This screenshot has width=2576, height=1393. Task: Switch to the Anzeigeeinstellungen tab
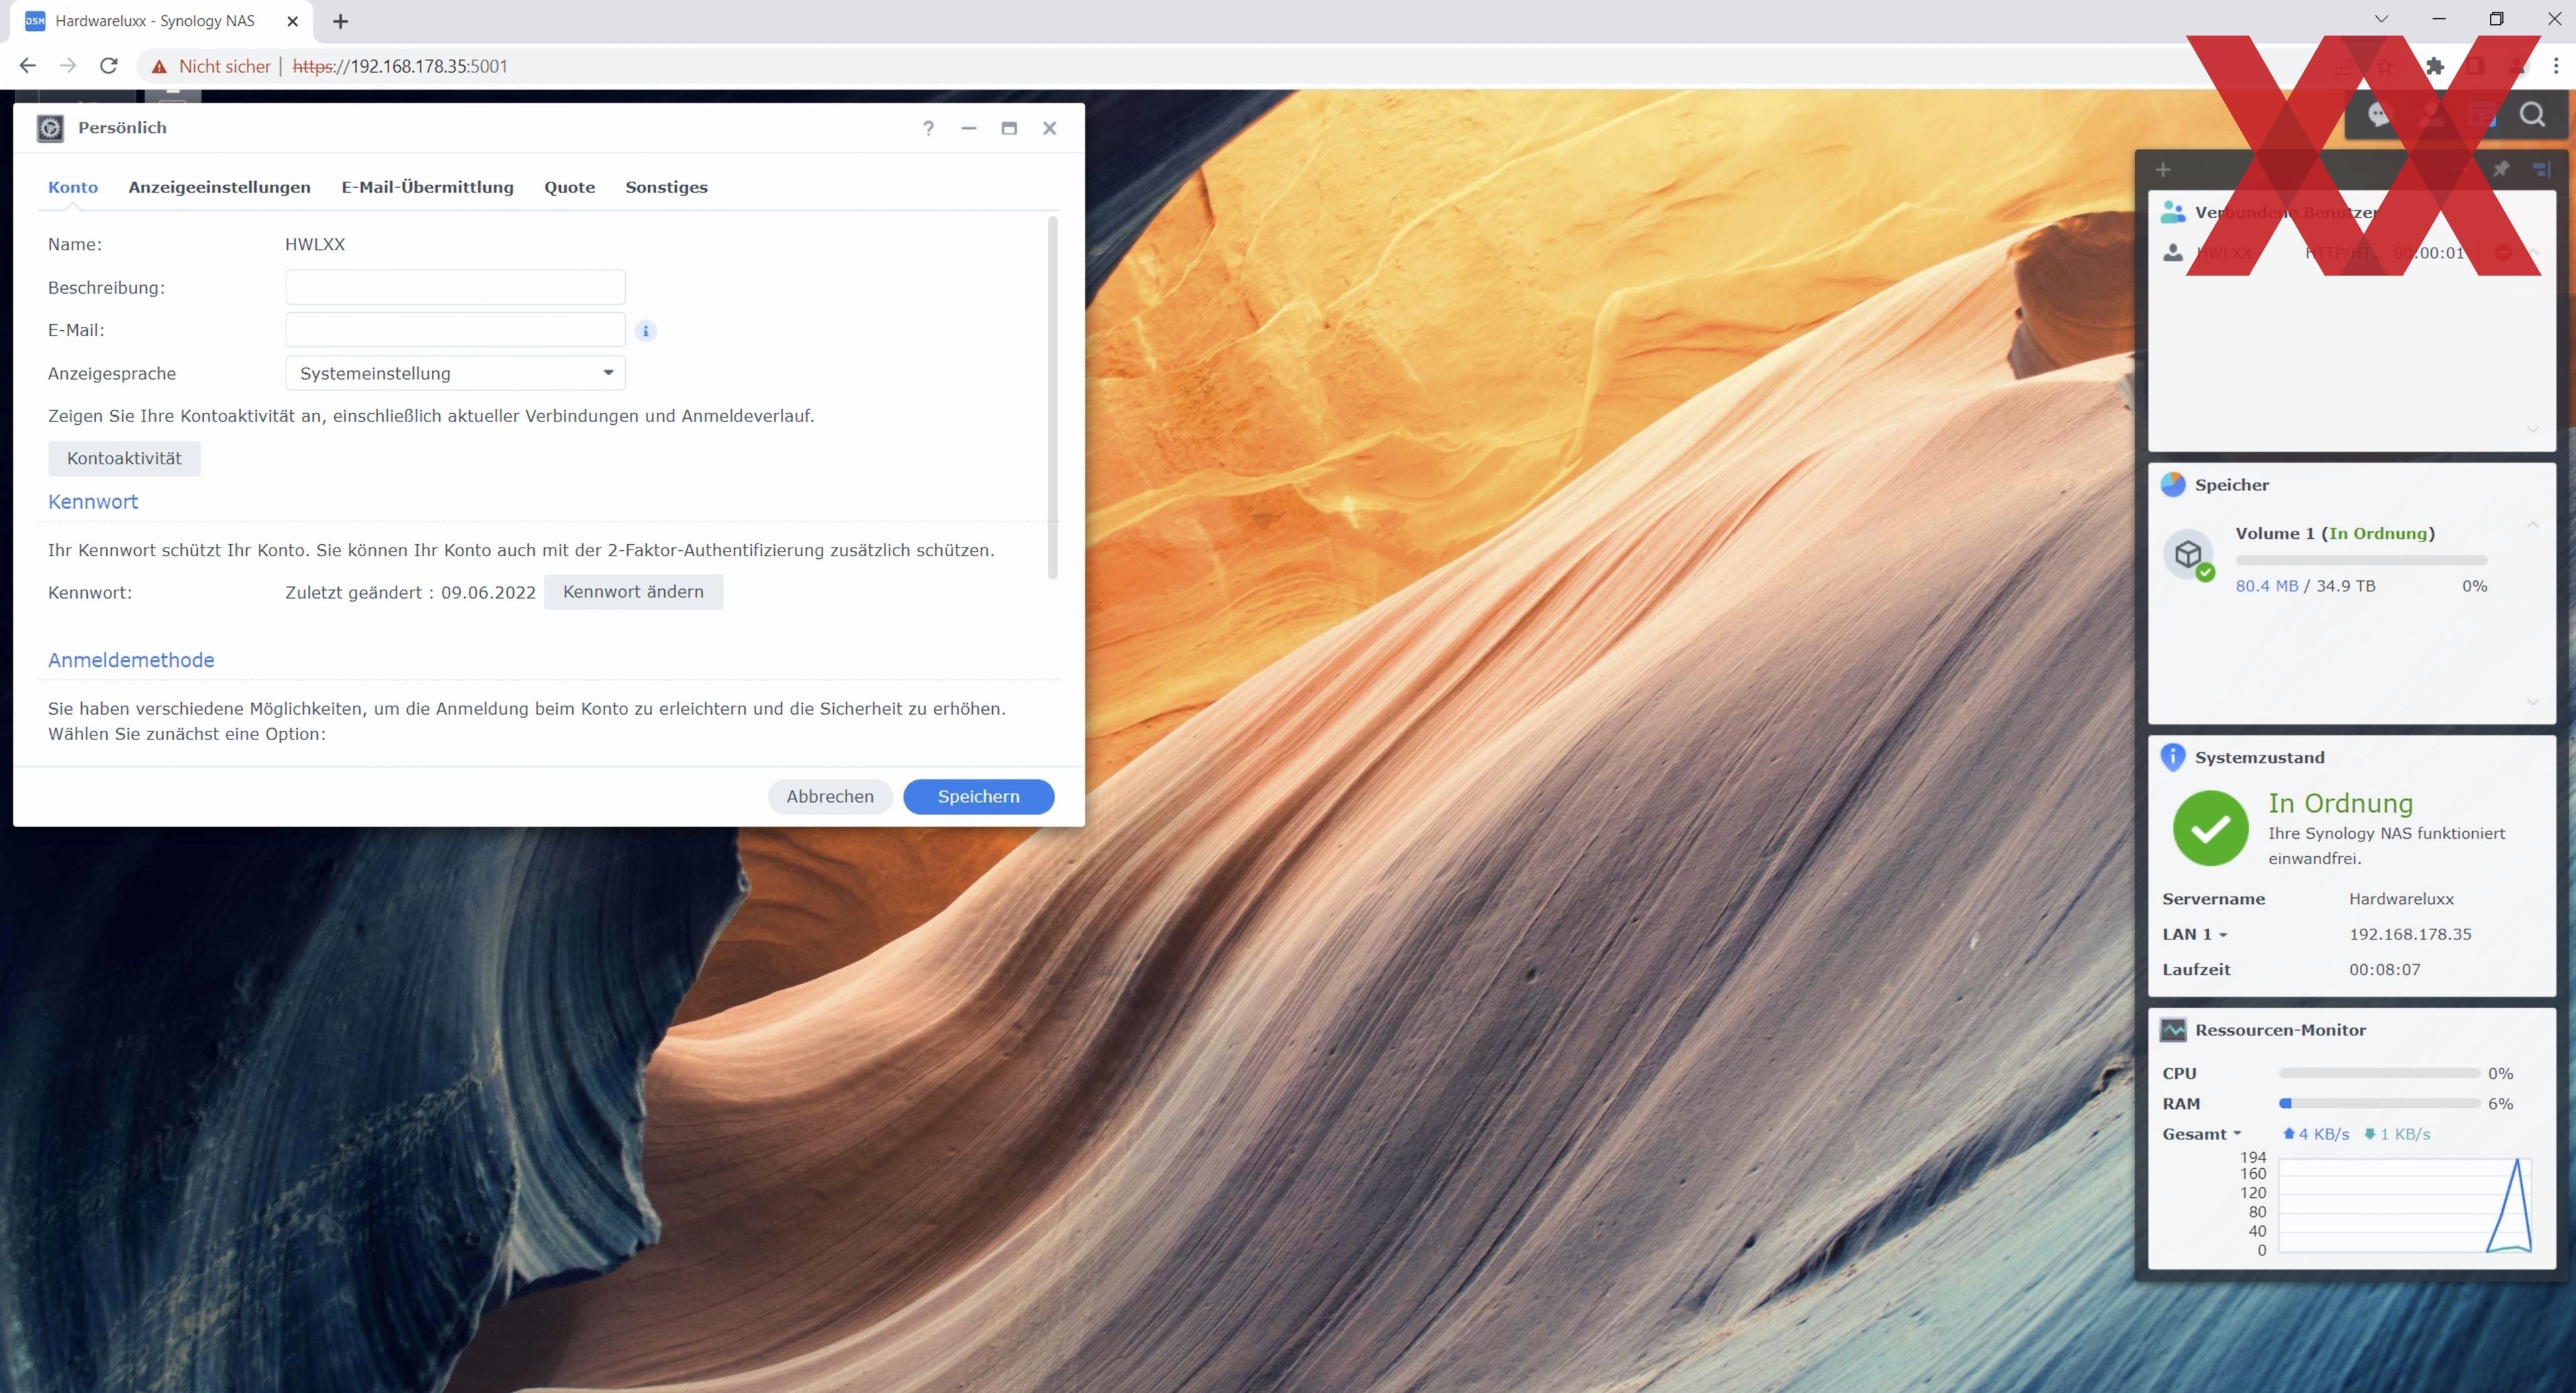pos(219,187)
